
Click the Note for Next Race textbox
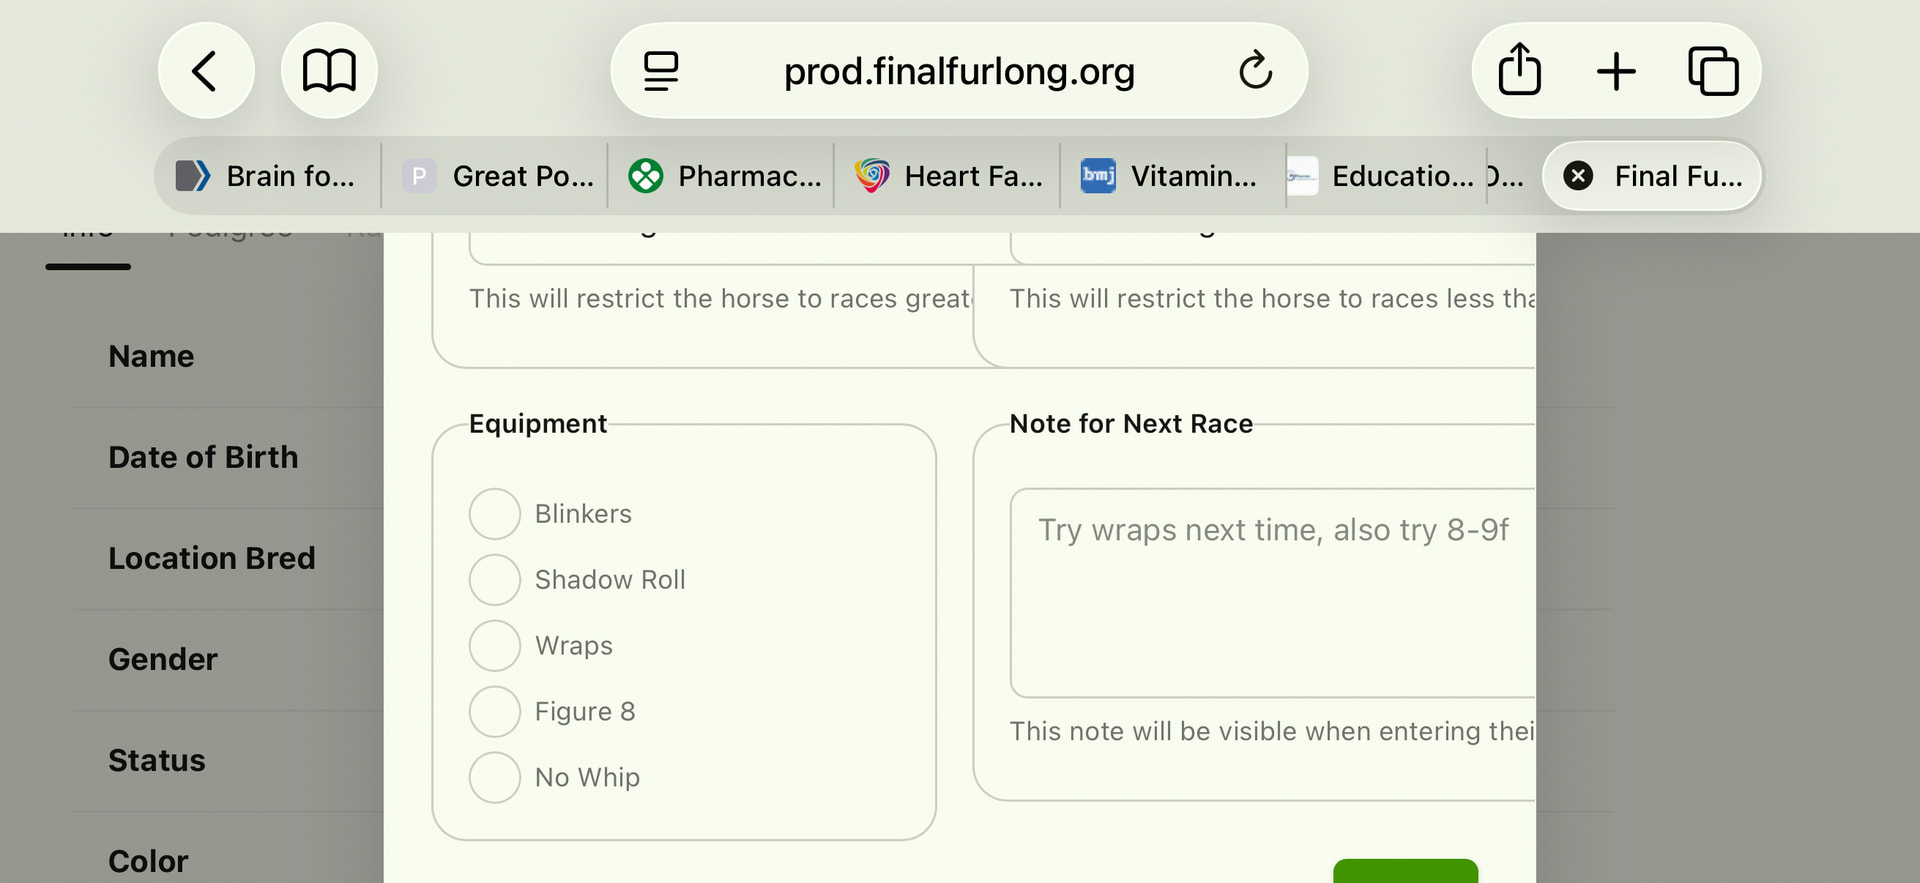coord(1272,593)
